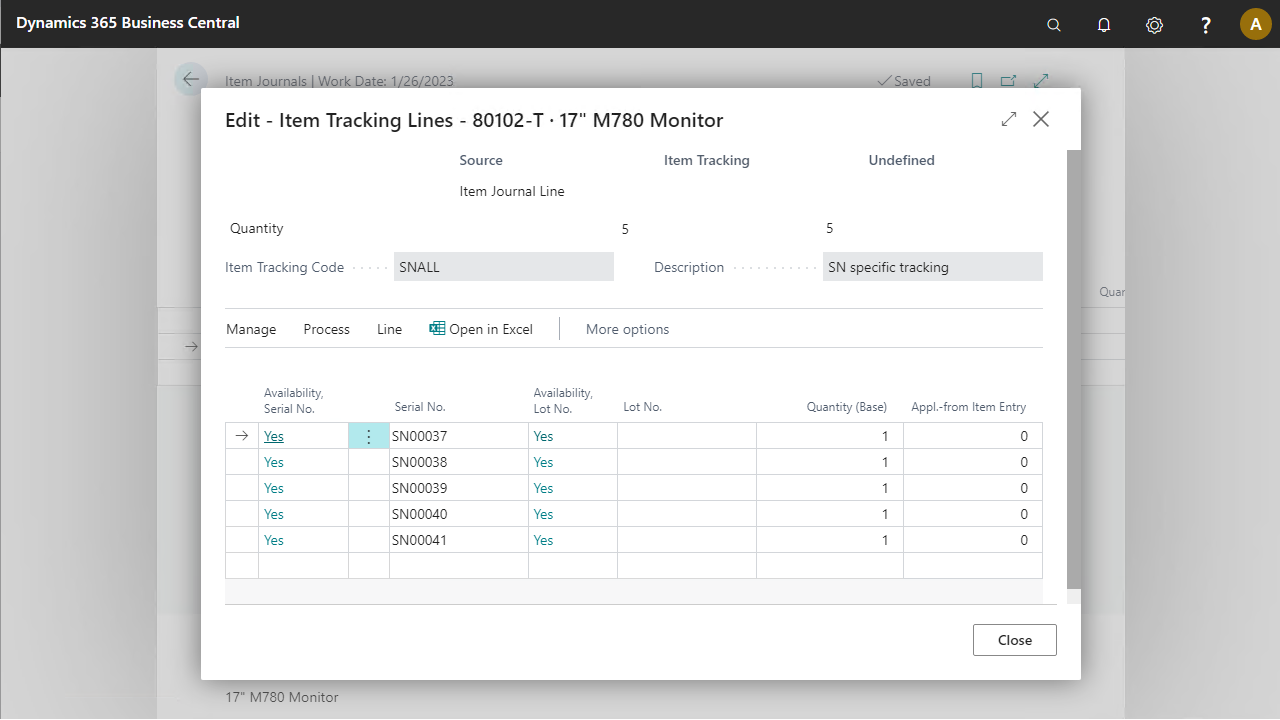
Task: Open the notifications bell
Action: (1104, 25)
